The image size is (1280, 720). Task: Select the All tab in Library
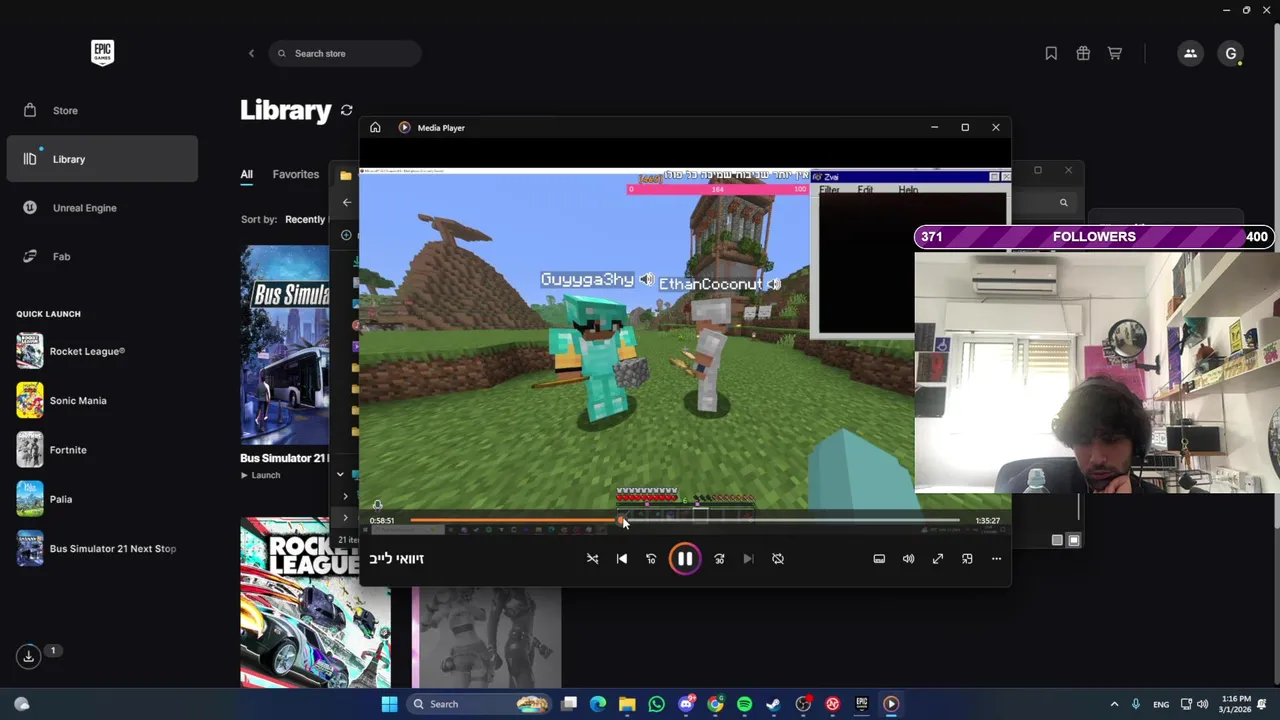tap(246, 174)
